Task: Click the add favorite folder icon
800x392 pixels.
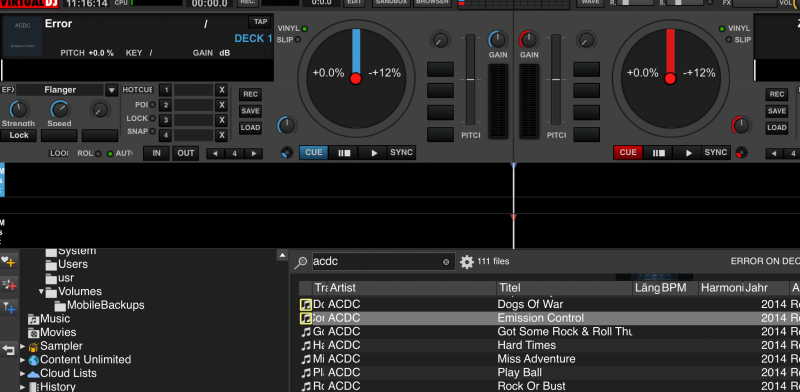Action: [x=8, y=262]
